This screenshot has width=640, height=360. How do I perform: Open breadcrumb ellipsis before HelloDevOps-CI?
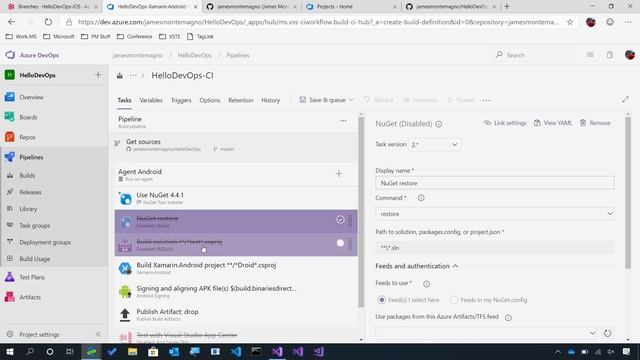click(x=133, y=76)
